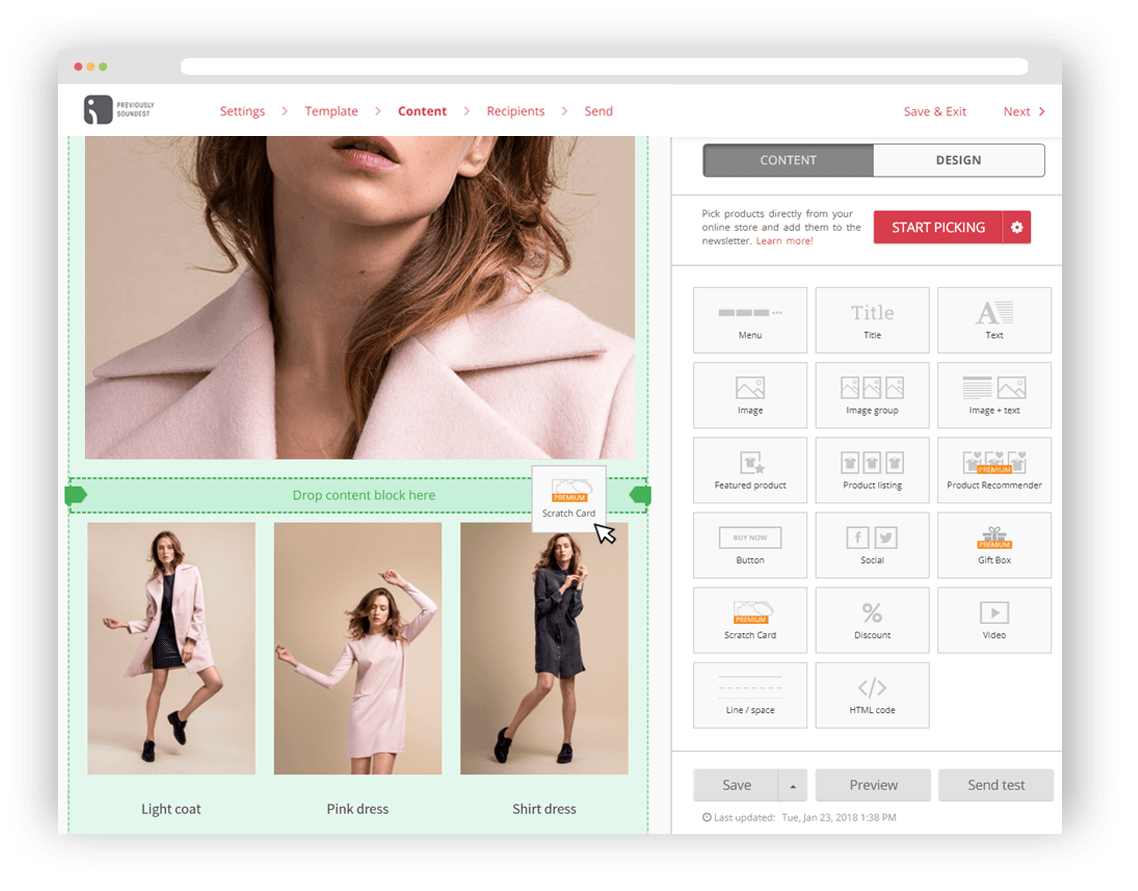Select the Product listing block
The image size is (1138, 891).
872,470
